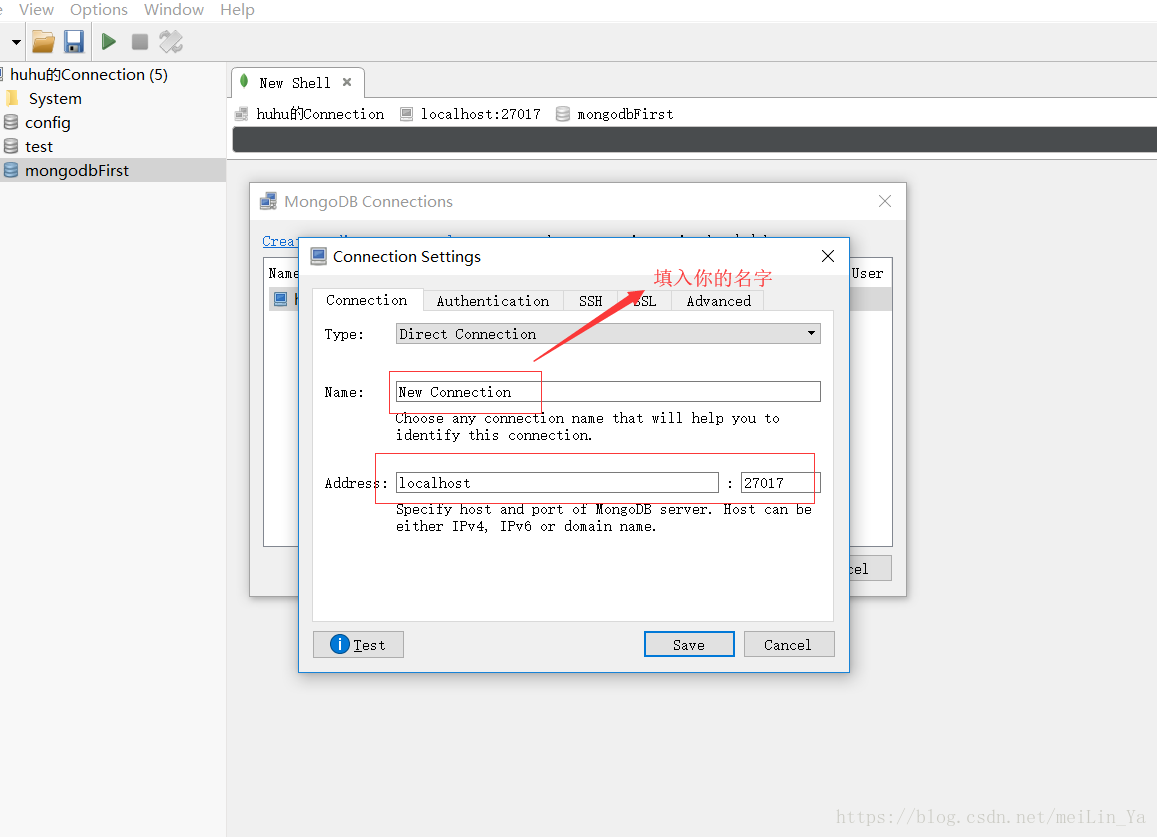The height and width of the screenshot is (837, 1157).
Task: Click the database icon beside mongodbFirst header
Action: pyautogui.click(x=563, y=114)
